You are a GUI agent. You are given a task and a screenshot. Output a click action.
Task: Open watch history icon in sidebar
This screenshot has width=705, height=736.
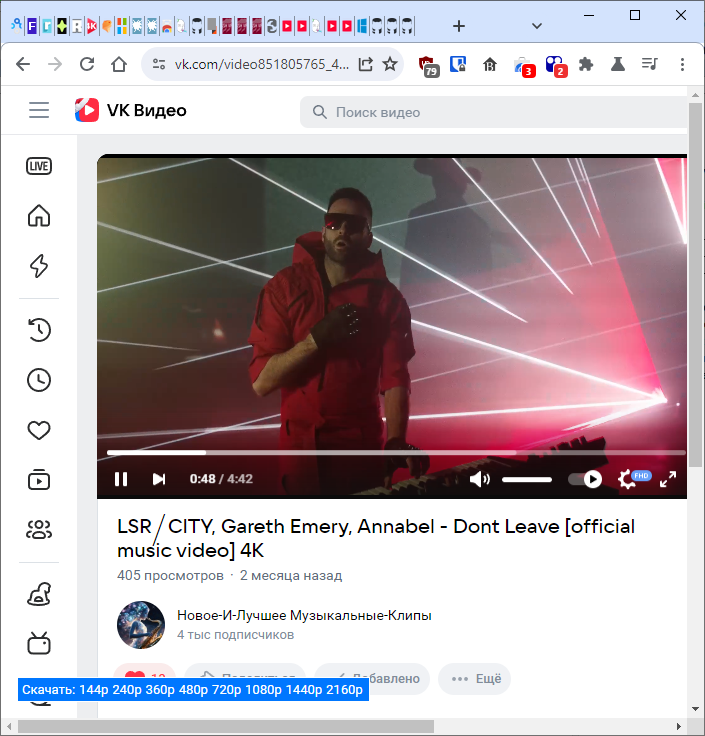[x=39, y=330]
